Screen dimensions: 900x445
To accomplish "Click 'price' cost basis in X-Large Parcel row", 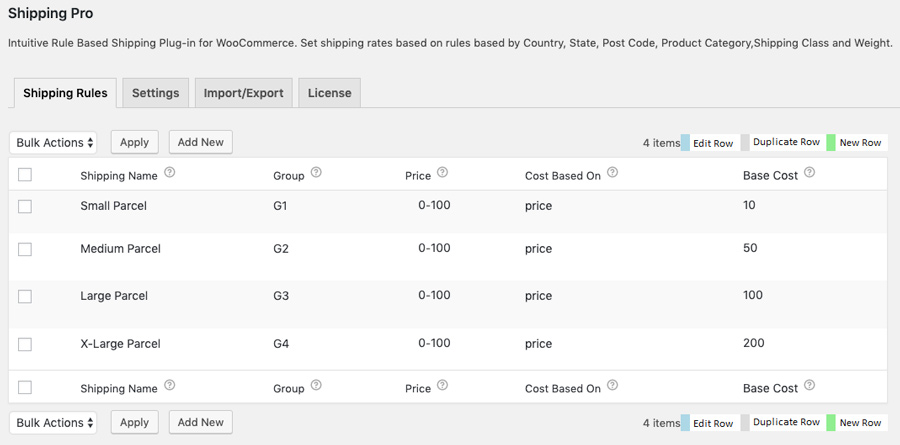I will [x=538, y=344].
